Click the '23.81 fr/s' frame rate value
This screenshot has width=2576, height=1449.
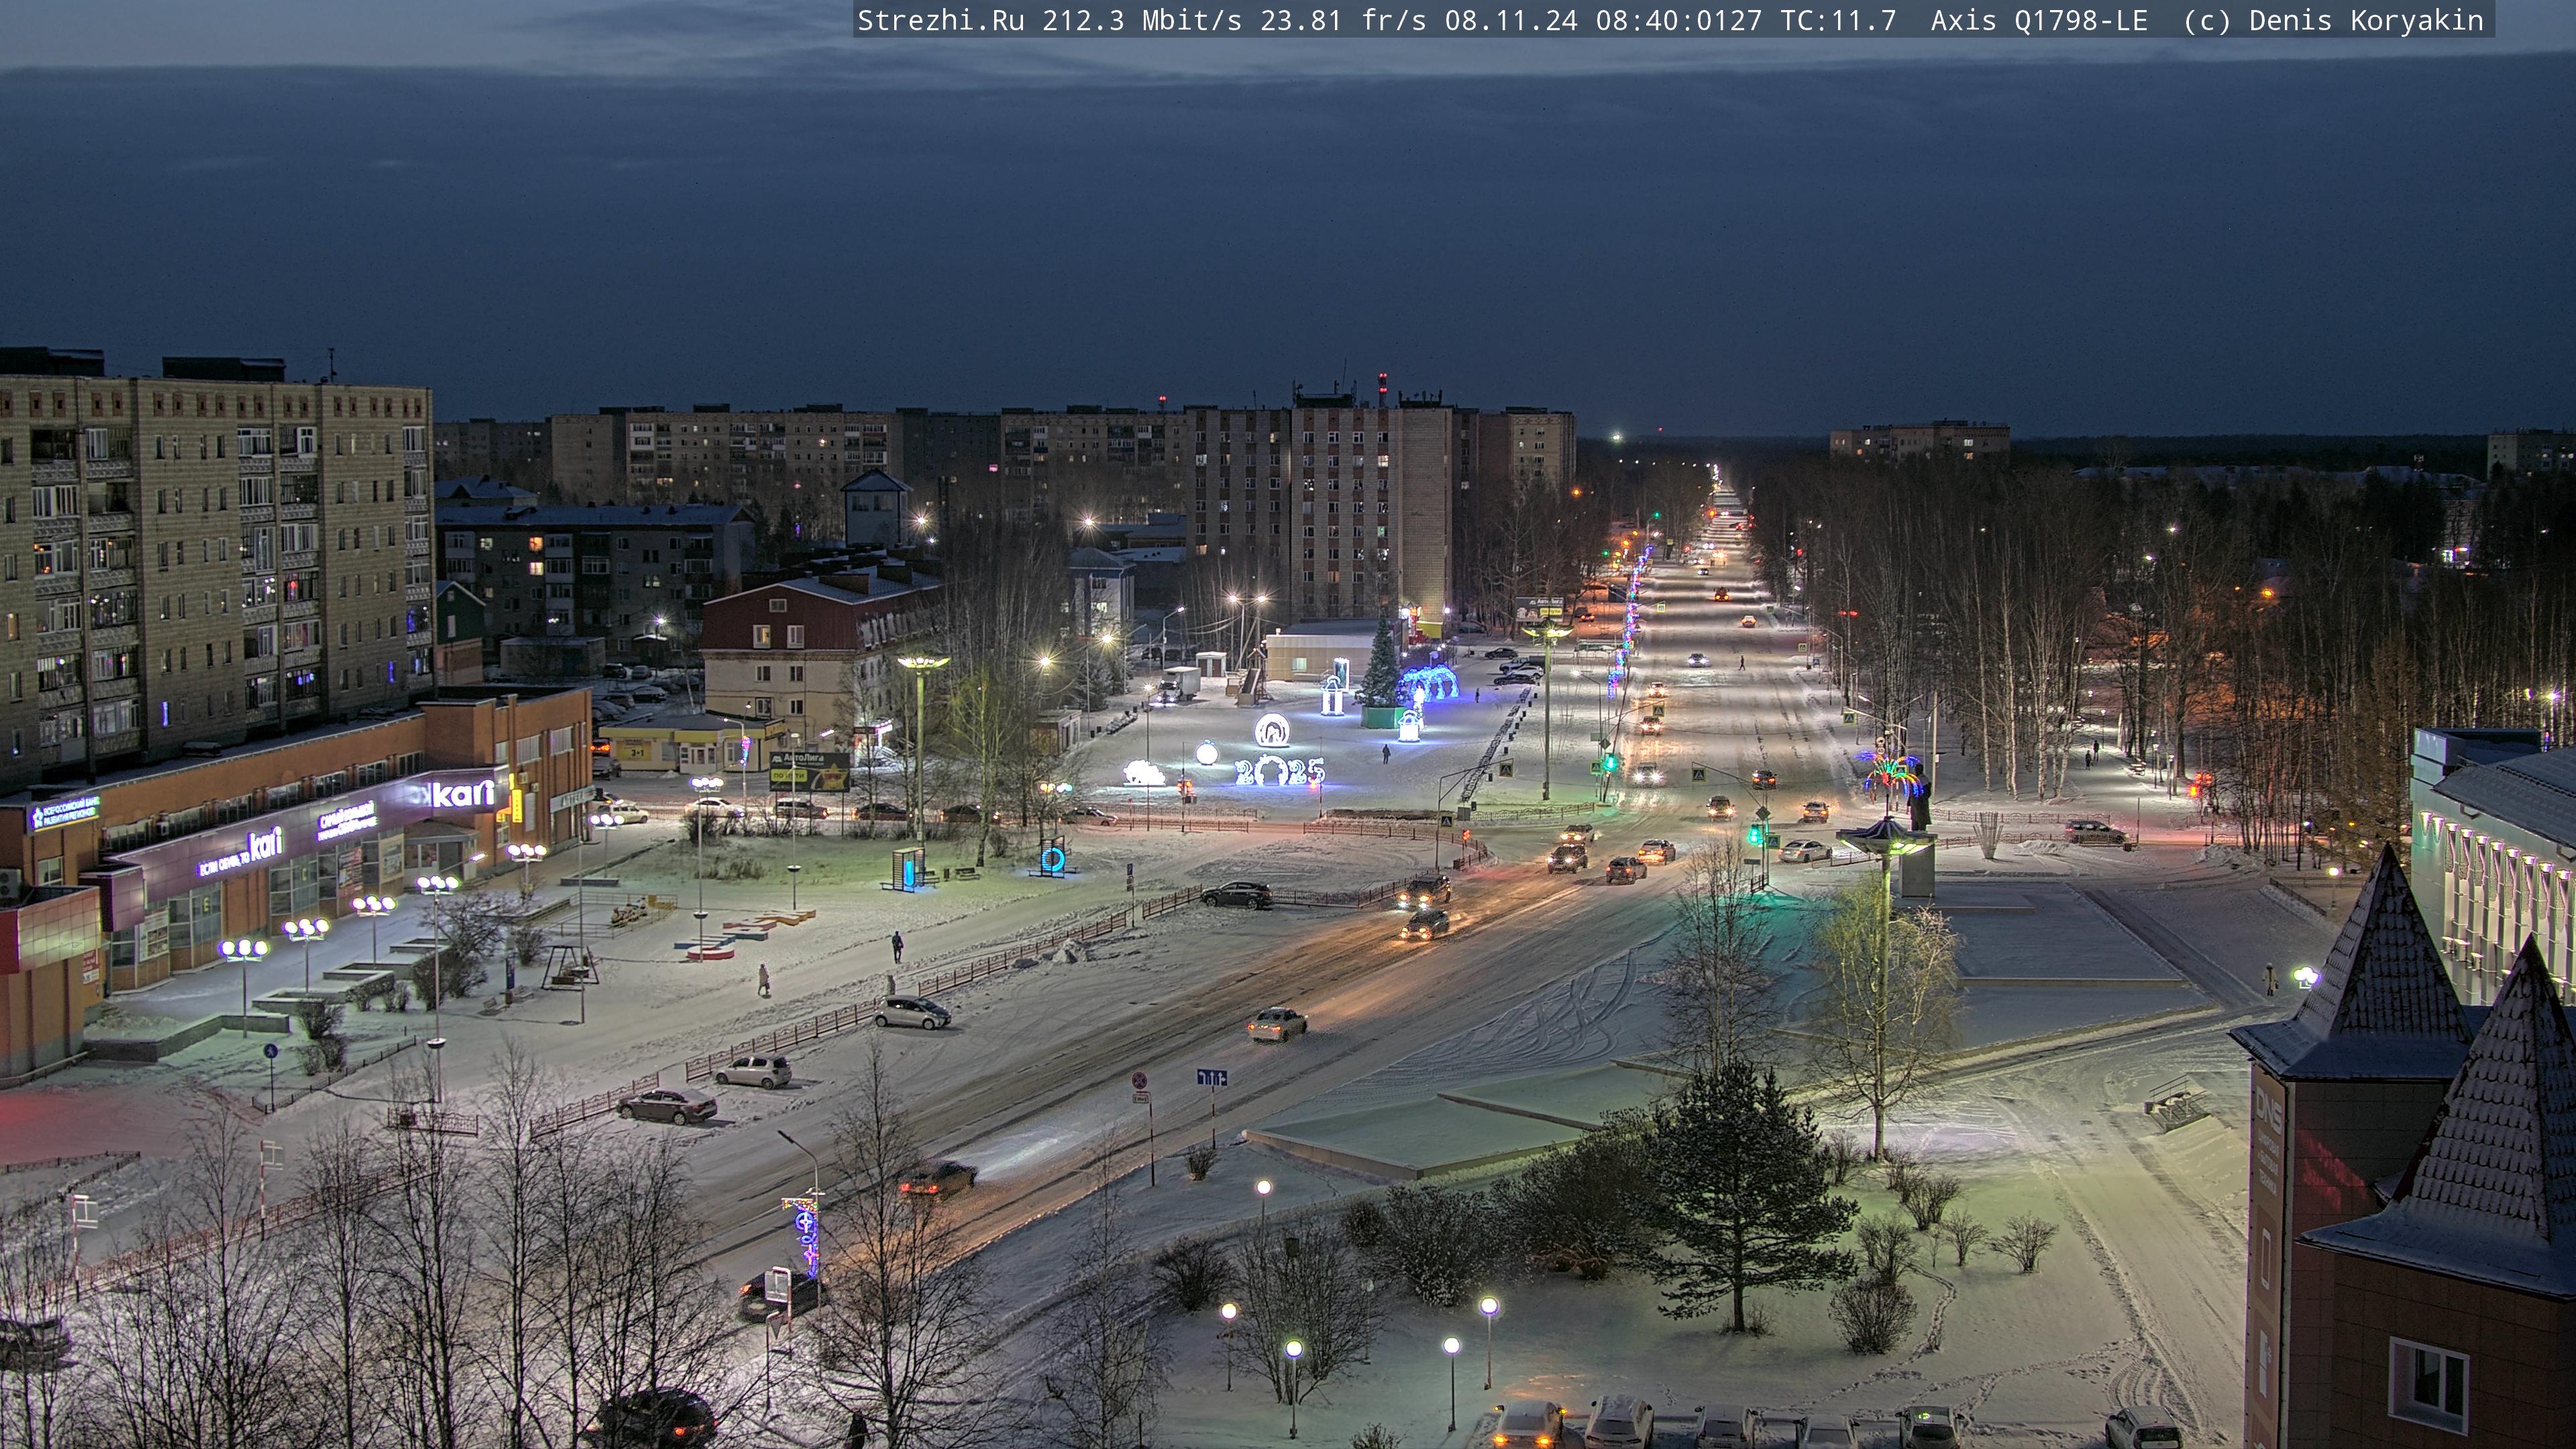pyautogui.click(x=1343, y=20)
